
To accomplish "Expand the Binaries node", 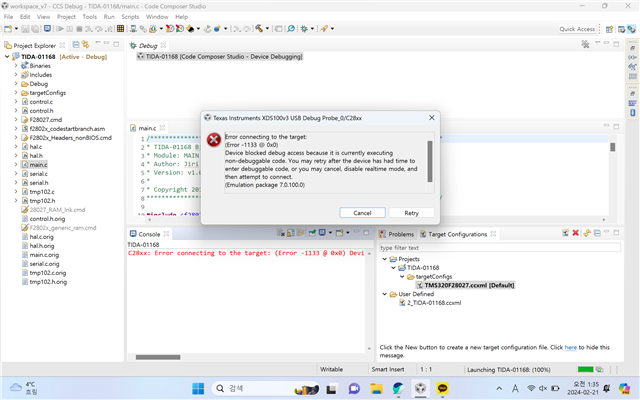I will click(x=16, y=66).
